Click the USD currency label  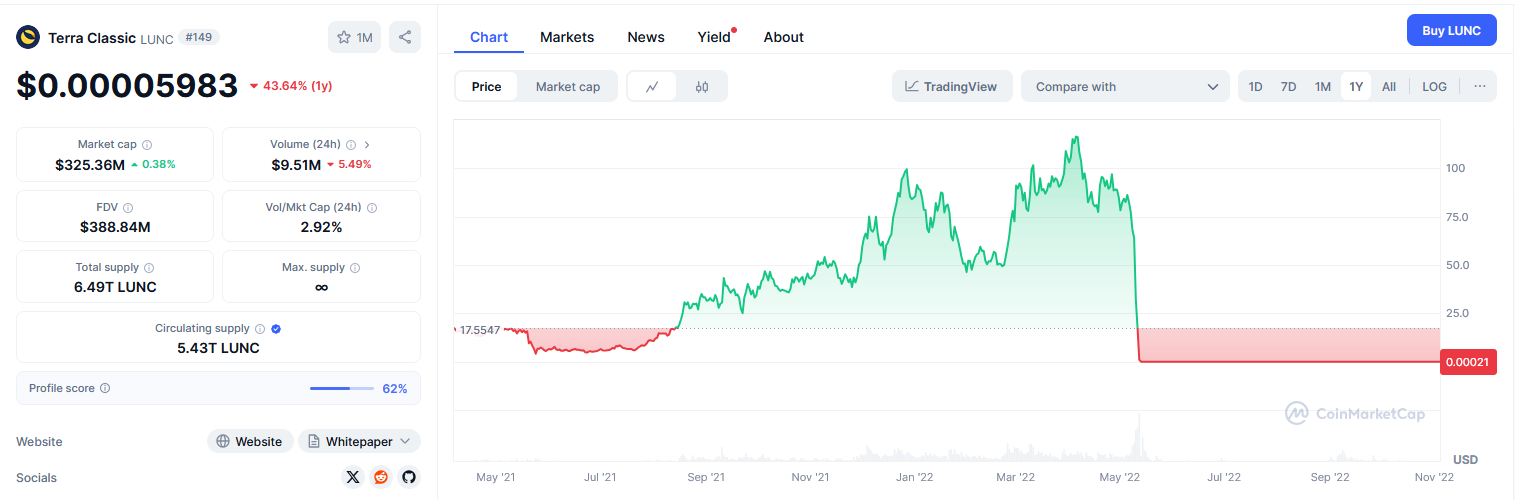coord(1465,460)
